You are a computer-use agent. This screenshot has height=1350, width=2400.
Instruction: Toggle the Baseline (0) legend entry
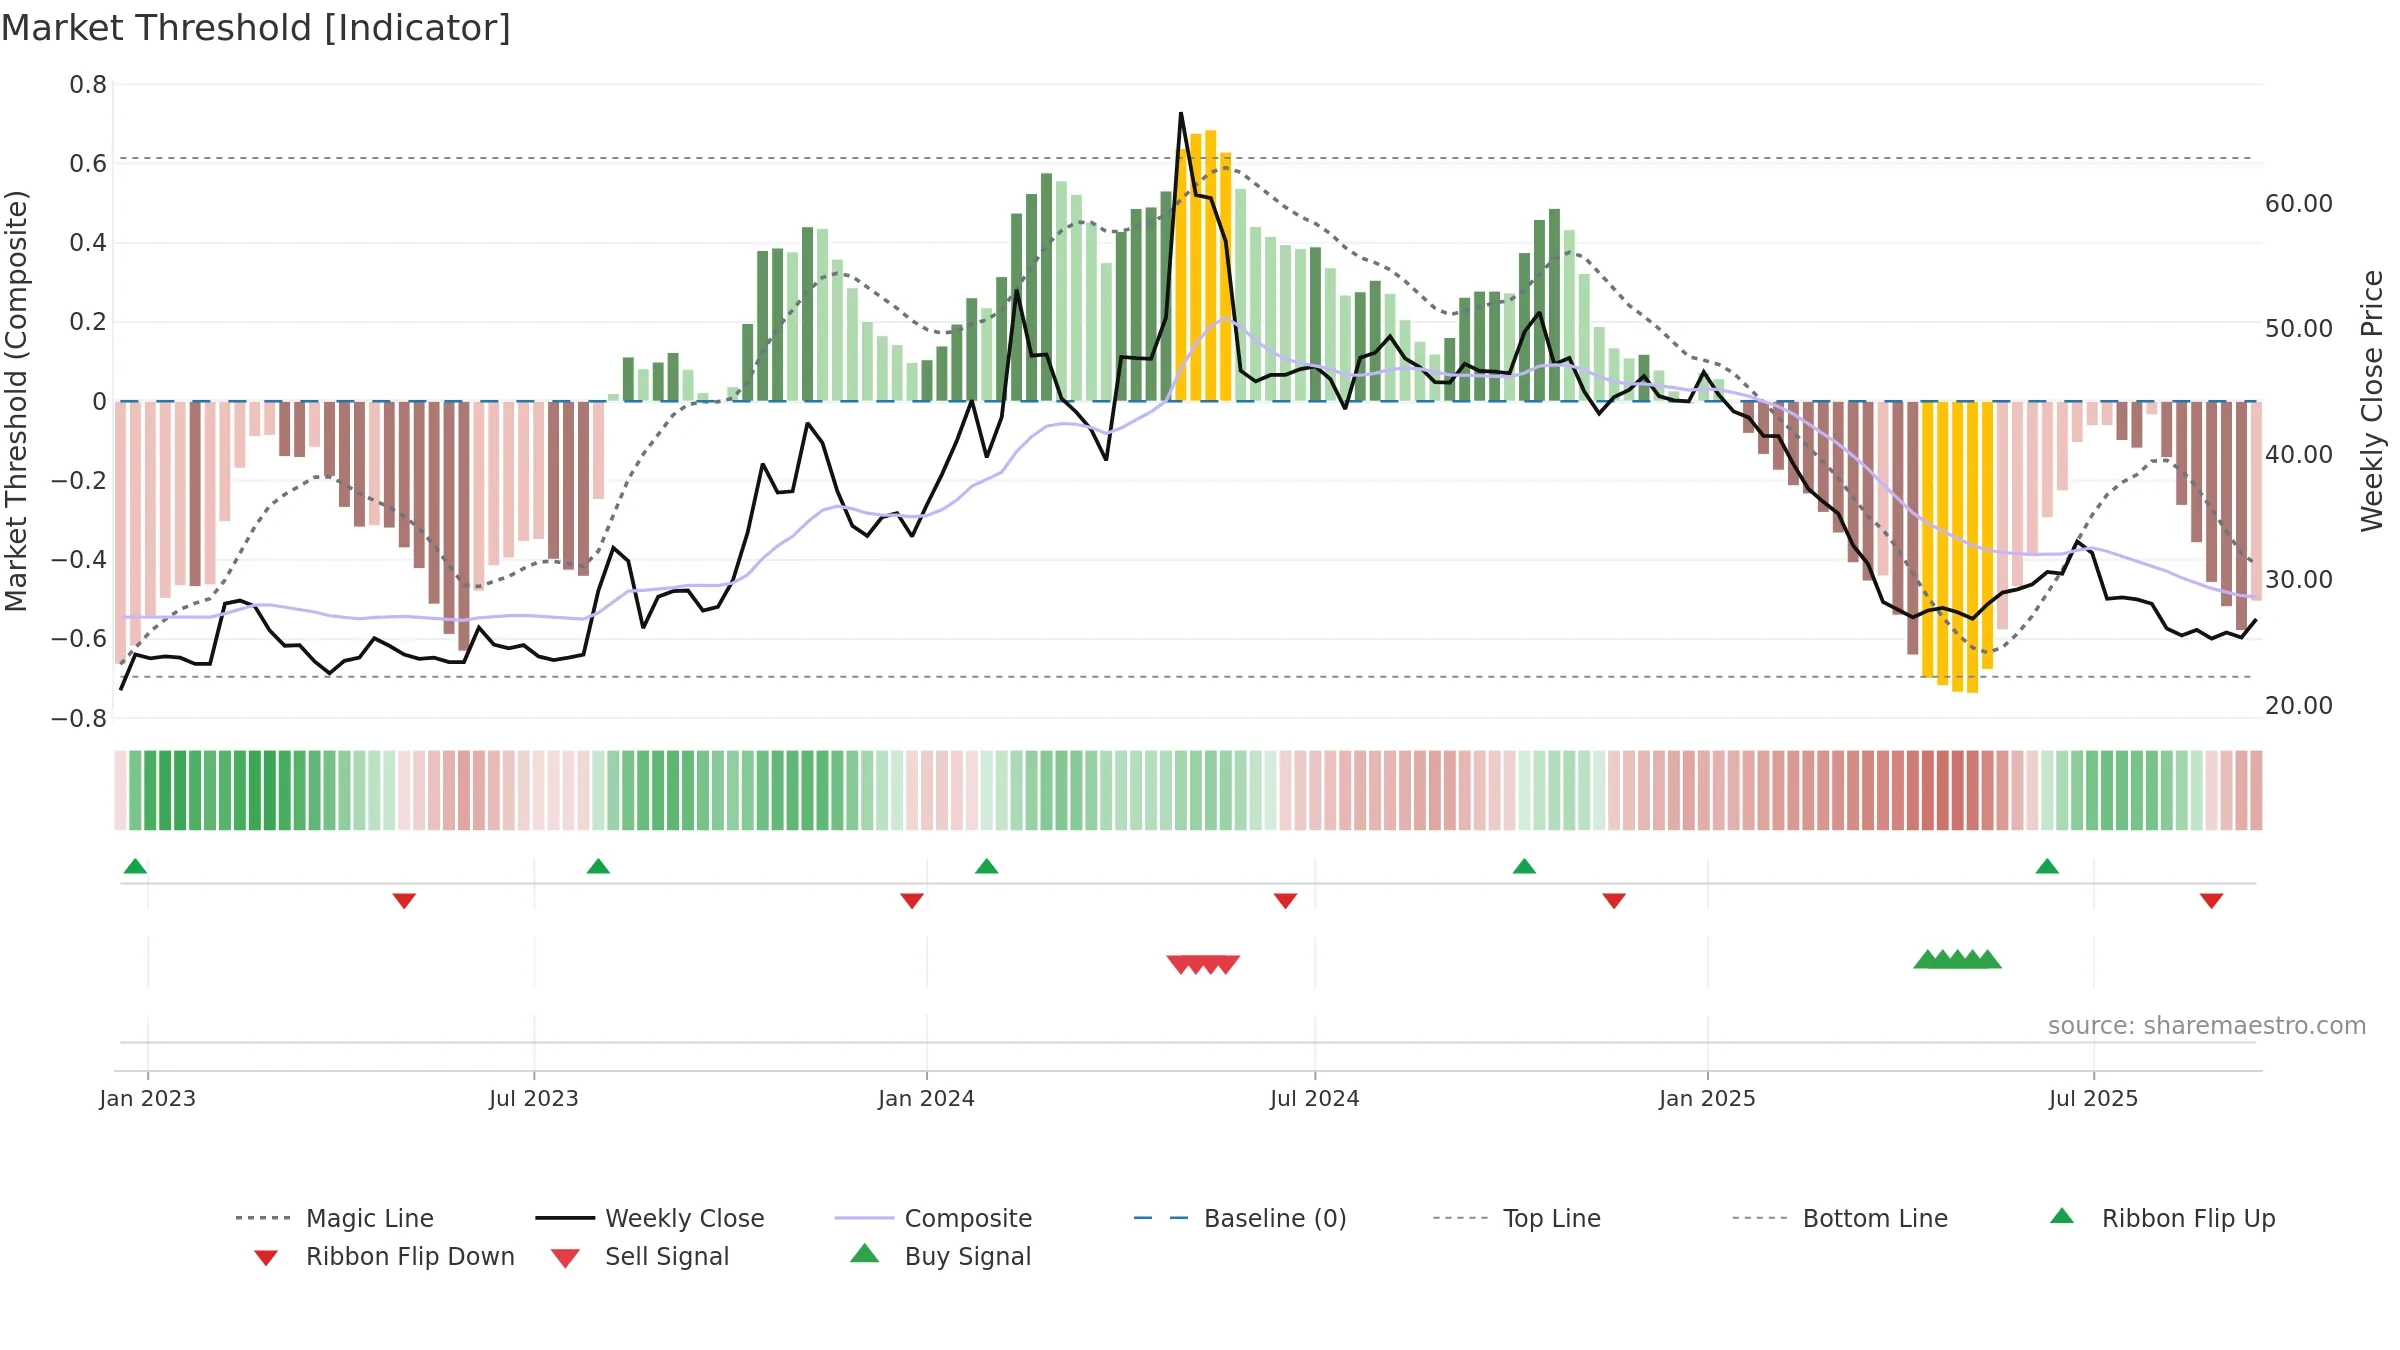pyautogui.click(x=1240, y=1218)
